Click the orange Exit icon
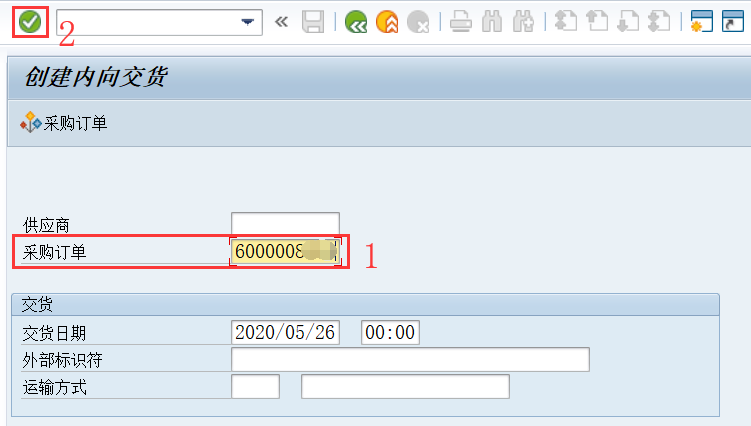Image resolution: width=751 pixels, height=426 pixels. point(387,22)
